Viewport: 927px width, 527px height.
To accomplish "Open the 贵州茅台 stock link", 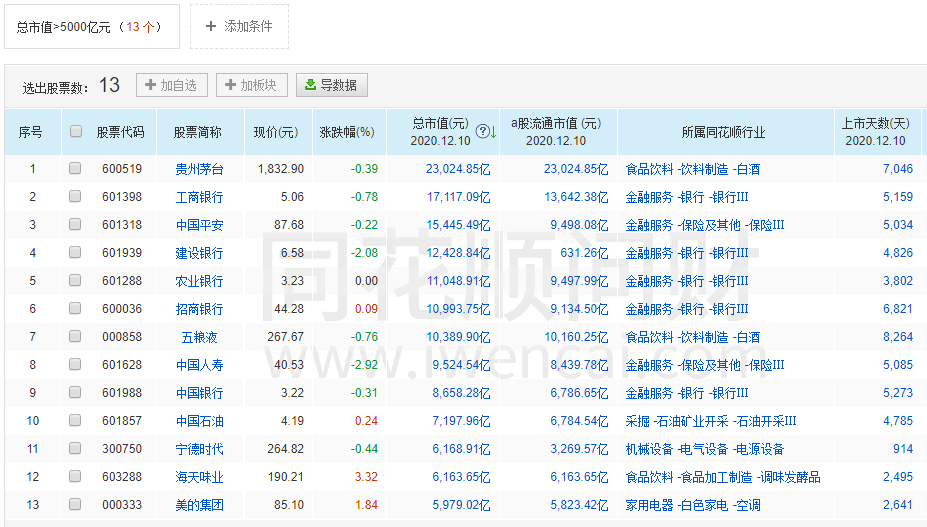I will coord(199,169).
